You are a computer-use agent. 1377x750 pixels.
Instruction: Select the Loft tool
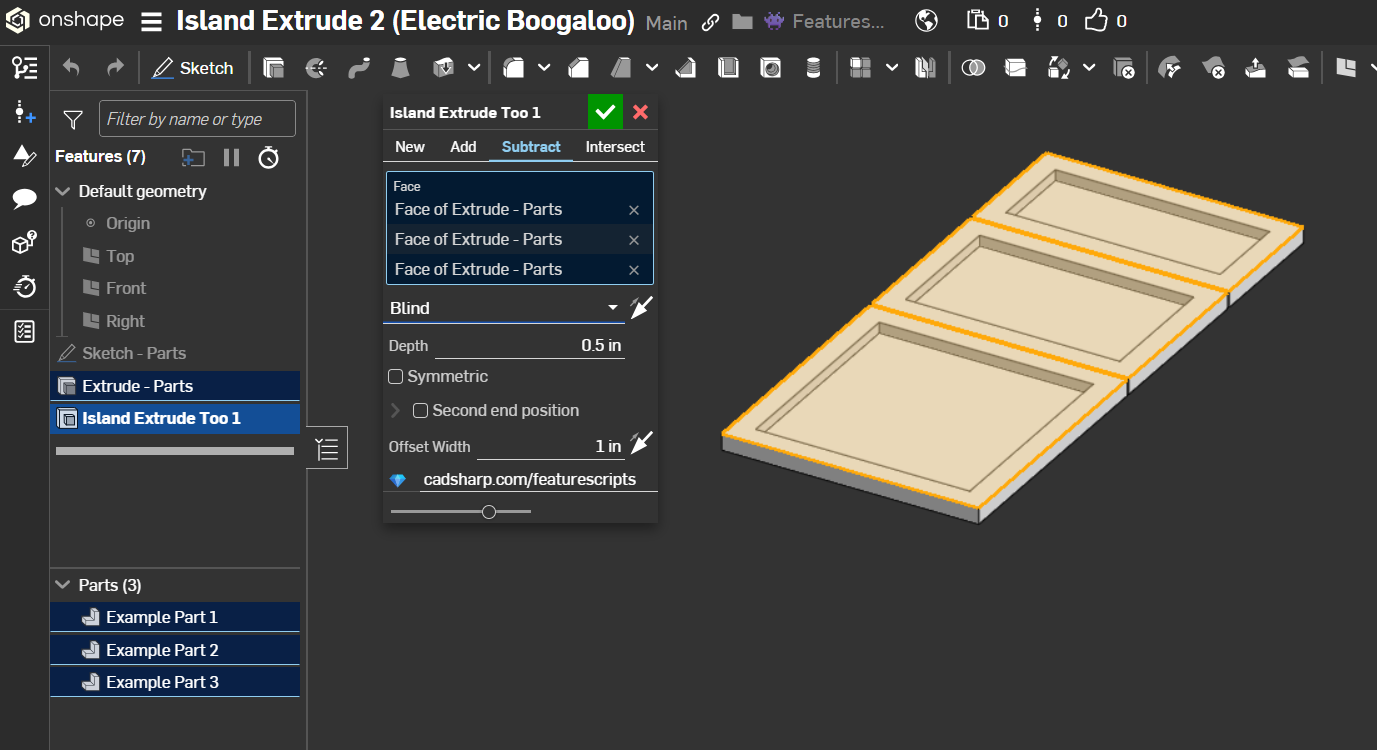click(400, 68)
